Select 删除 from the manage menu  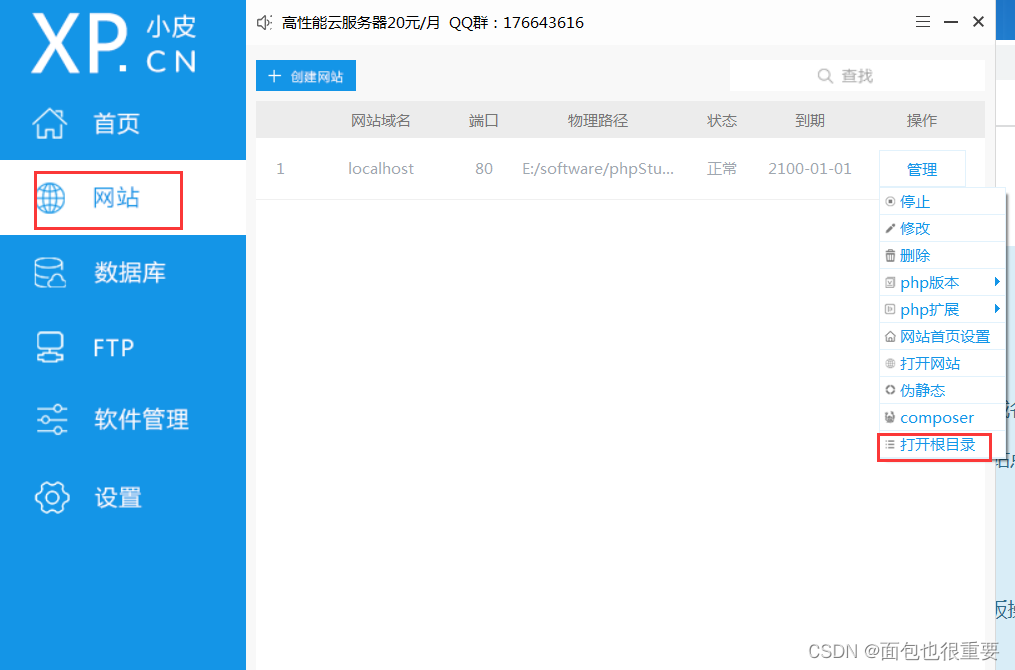pos(914,256)
